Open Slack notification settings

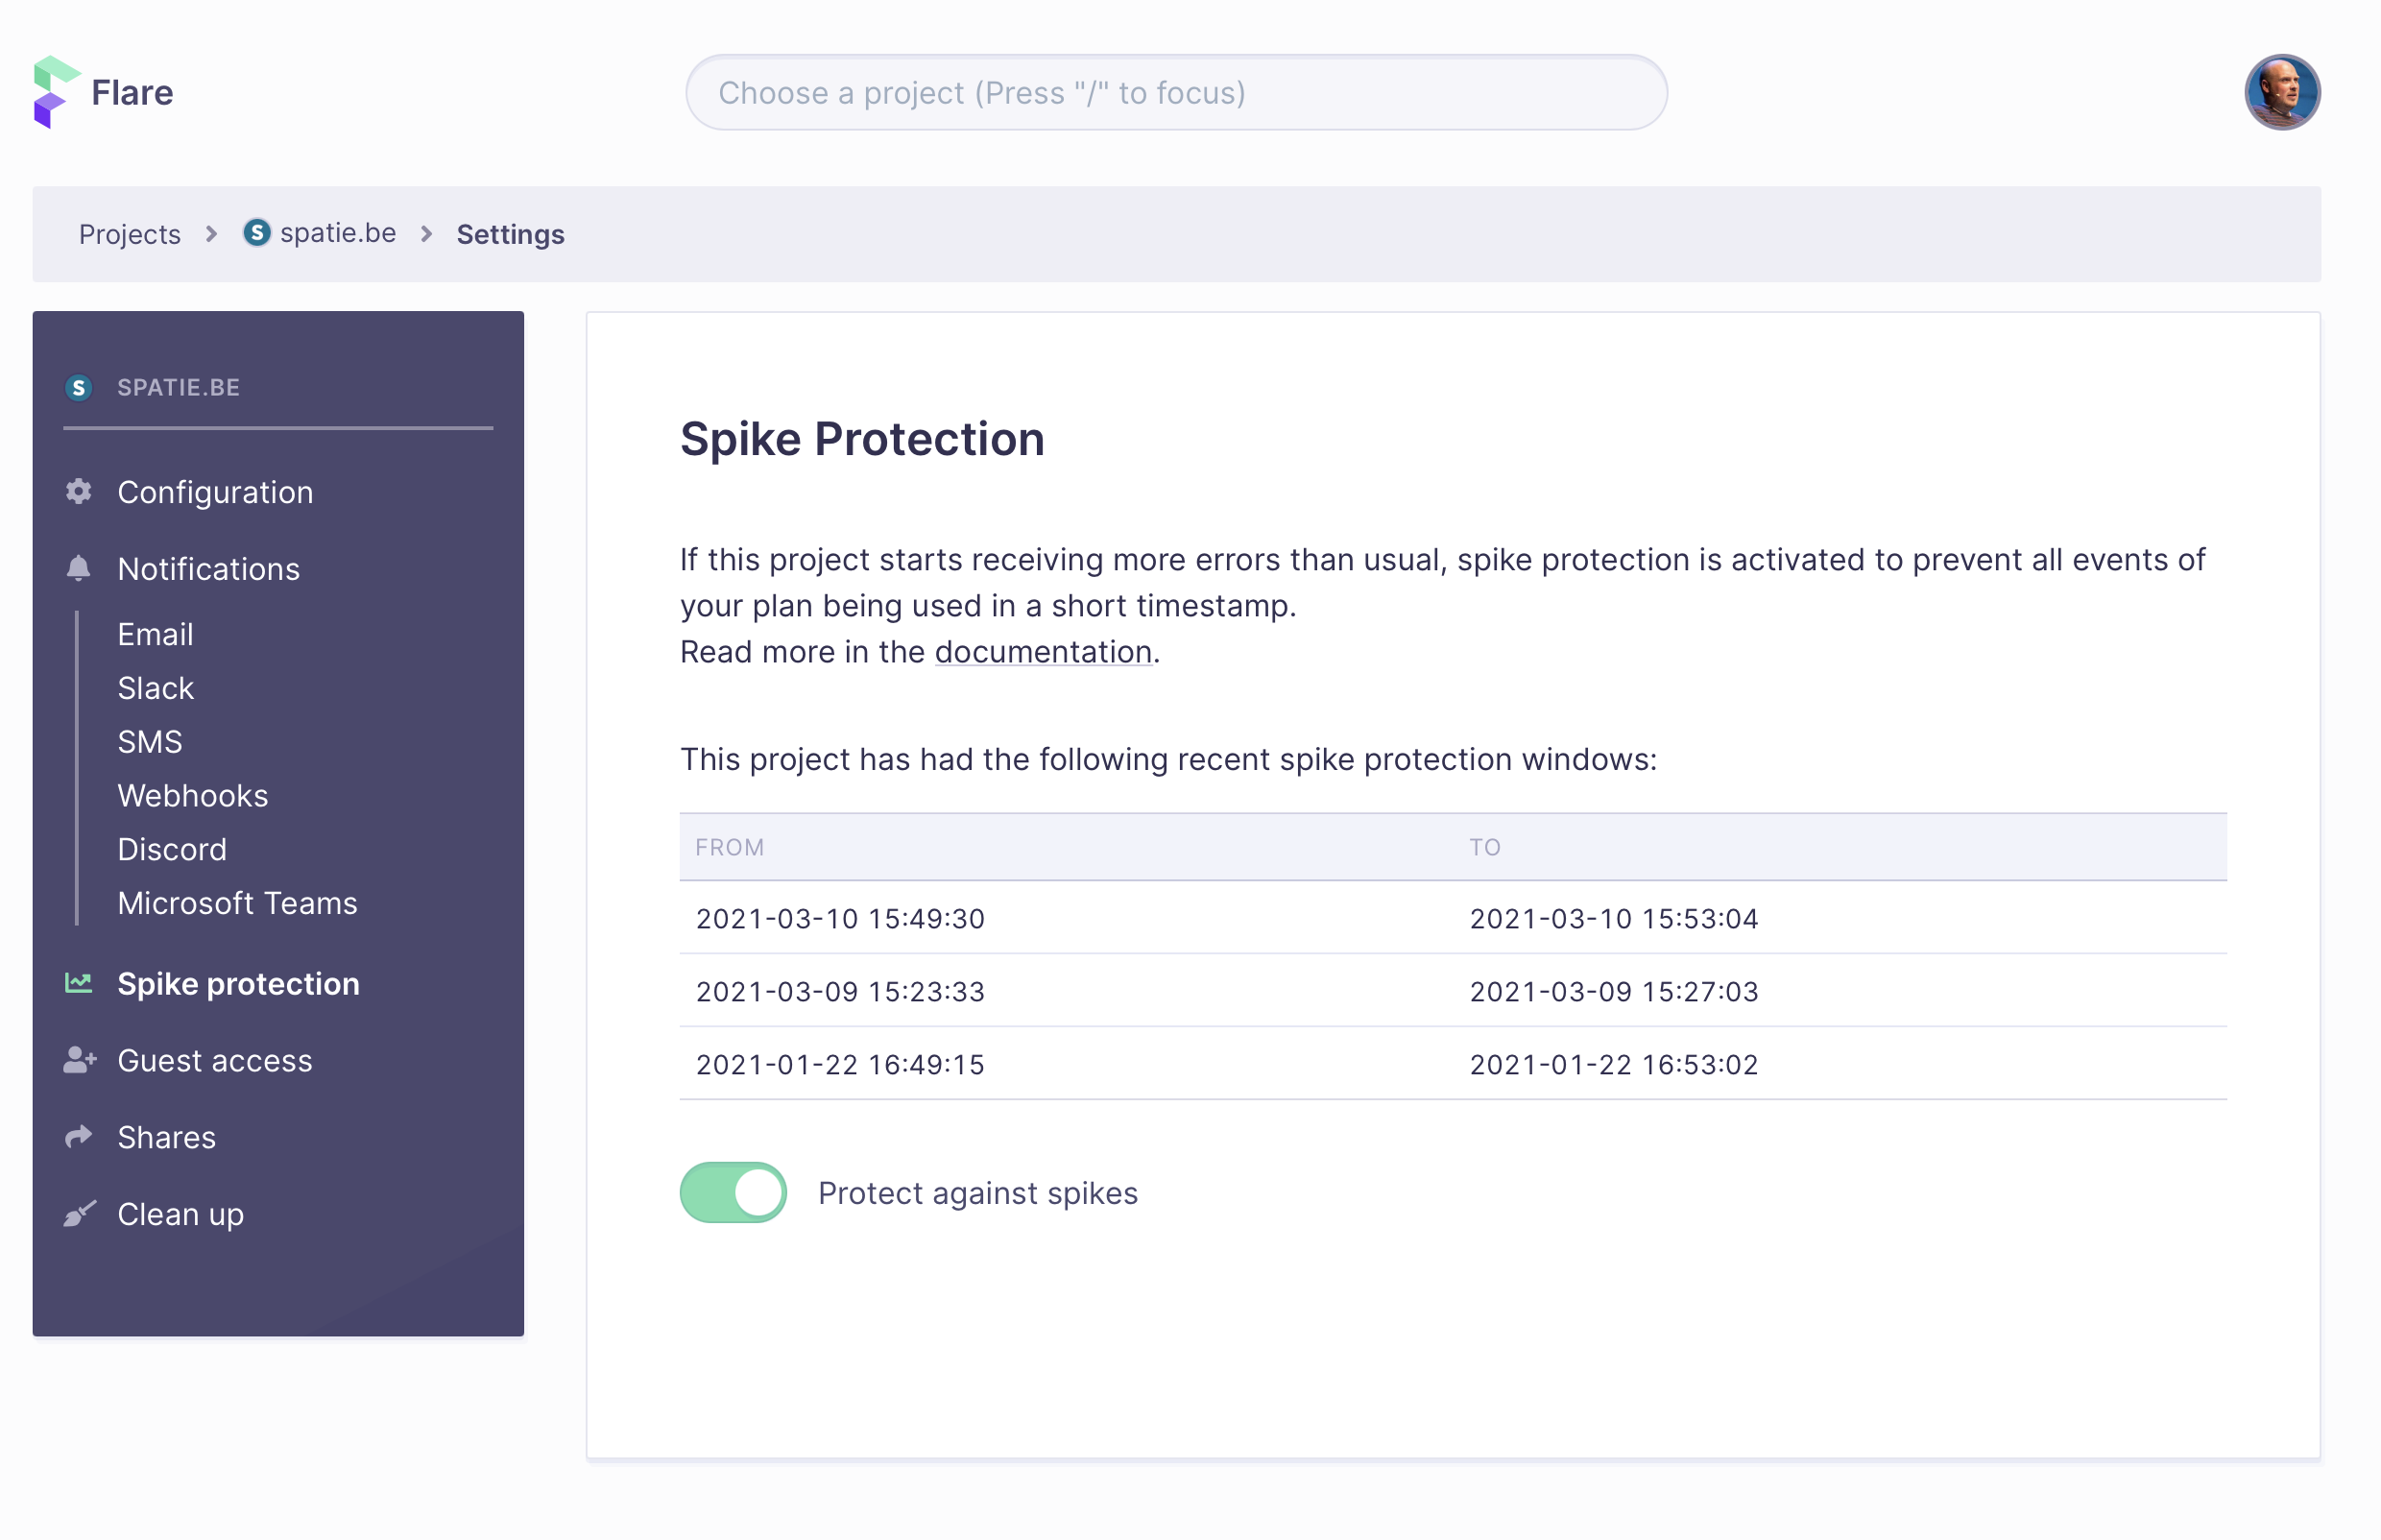(x=155, y=688)
